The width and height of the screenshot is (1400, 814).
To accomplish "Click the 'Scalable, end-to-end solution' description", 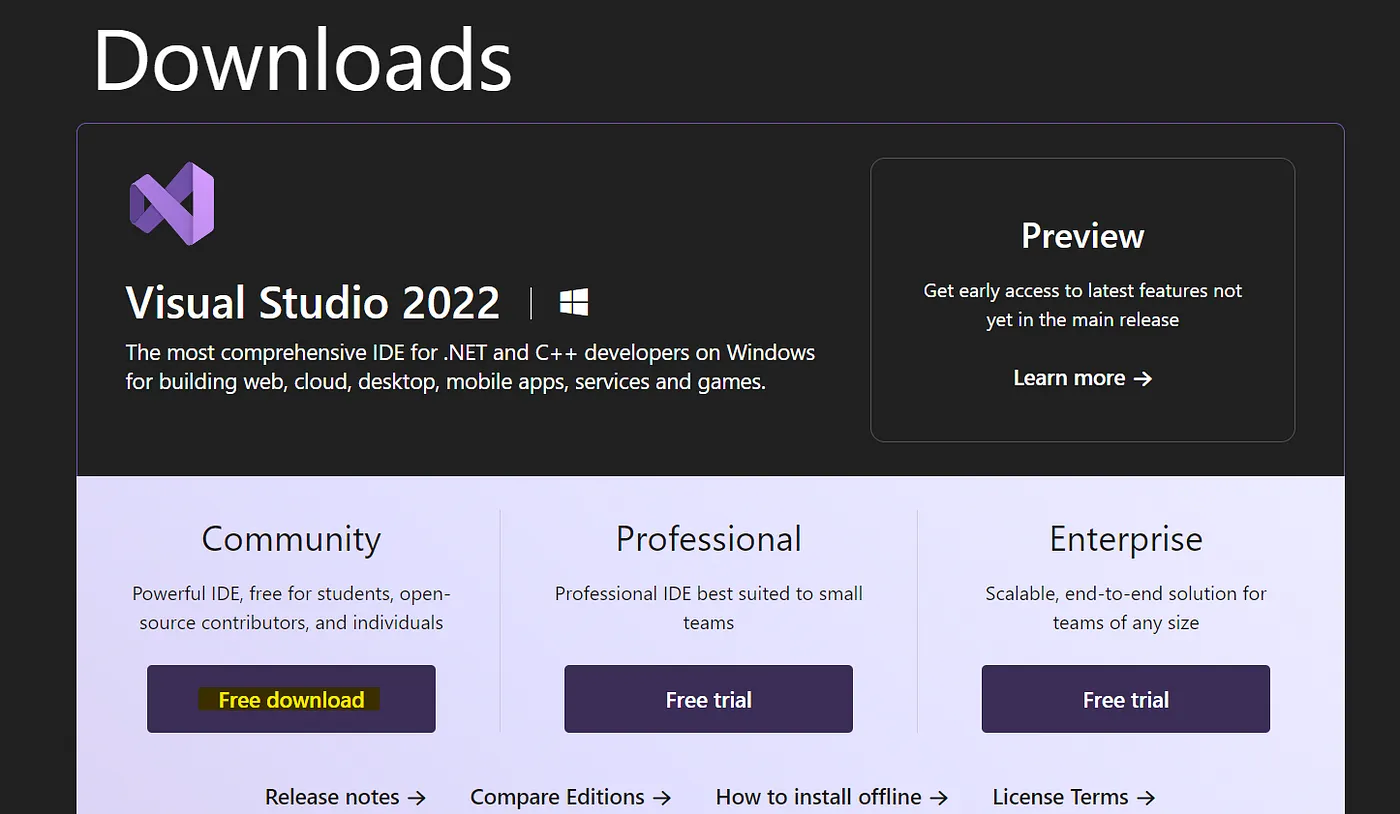I will click(x=1126, y=608).
